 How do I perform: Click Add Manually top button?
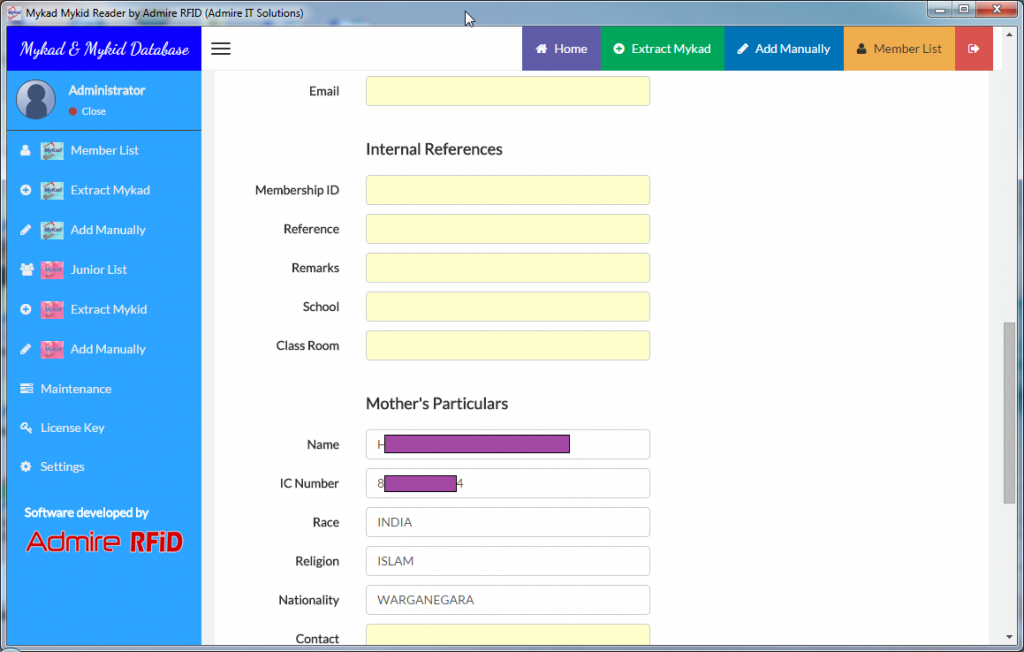(783, 49)
